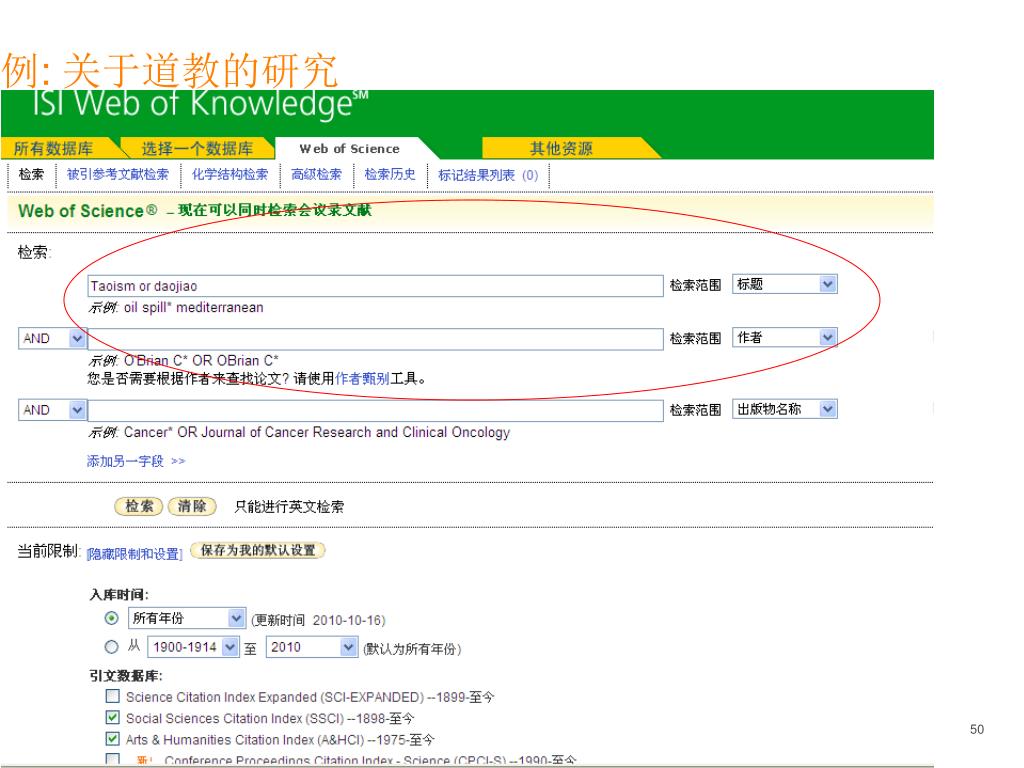The width and height of the screenshot is (1024, 768).
Task: Click the empty author search field
Action: 376,339
